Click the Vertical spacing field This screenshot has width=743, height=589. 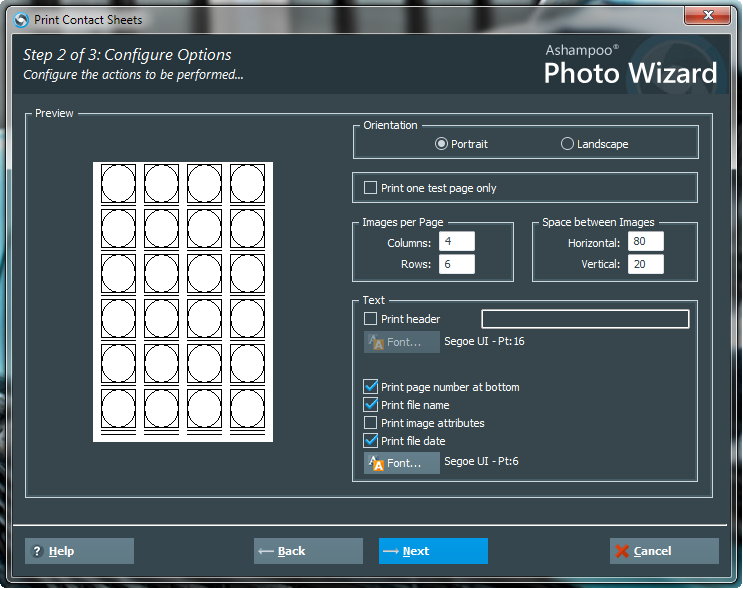645,264
